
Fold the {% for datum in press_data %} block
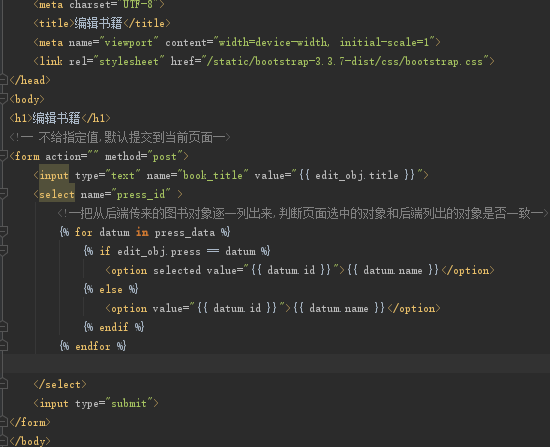(x=3, y=232)
